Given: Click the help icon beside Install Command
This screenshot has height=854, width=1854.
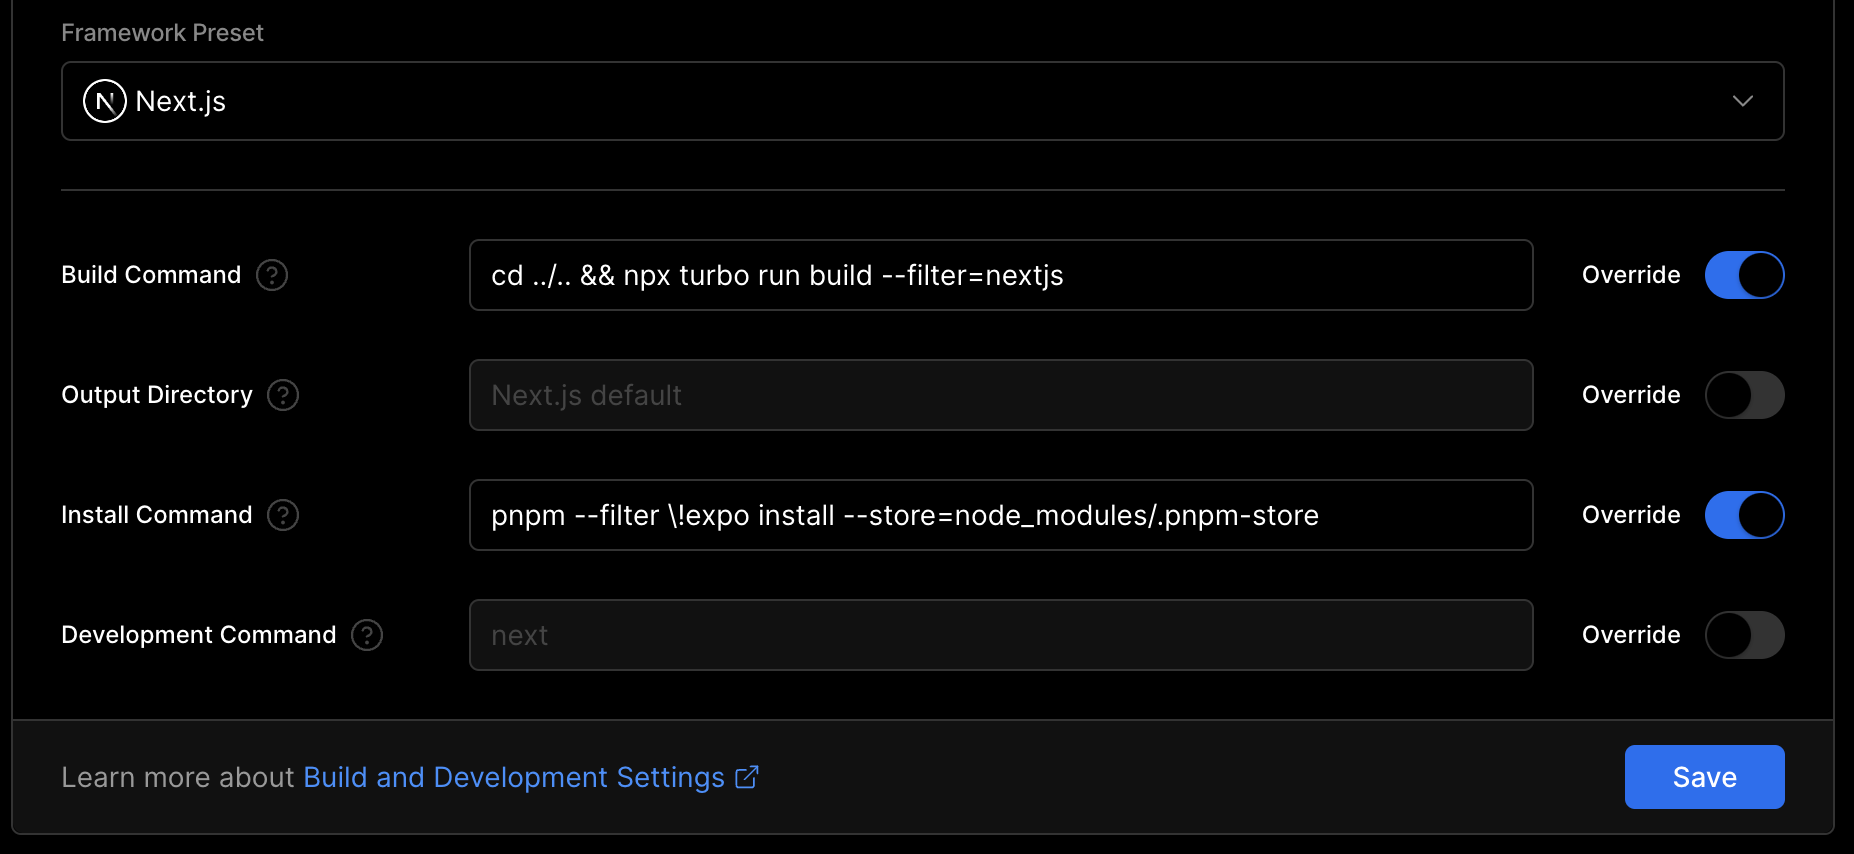Looking at the screenshot, I should click(x=283, y=515).
